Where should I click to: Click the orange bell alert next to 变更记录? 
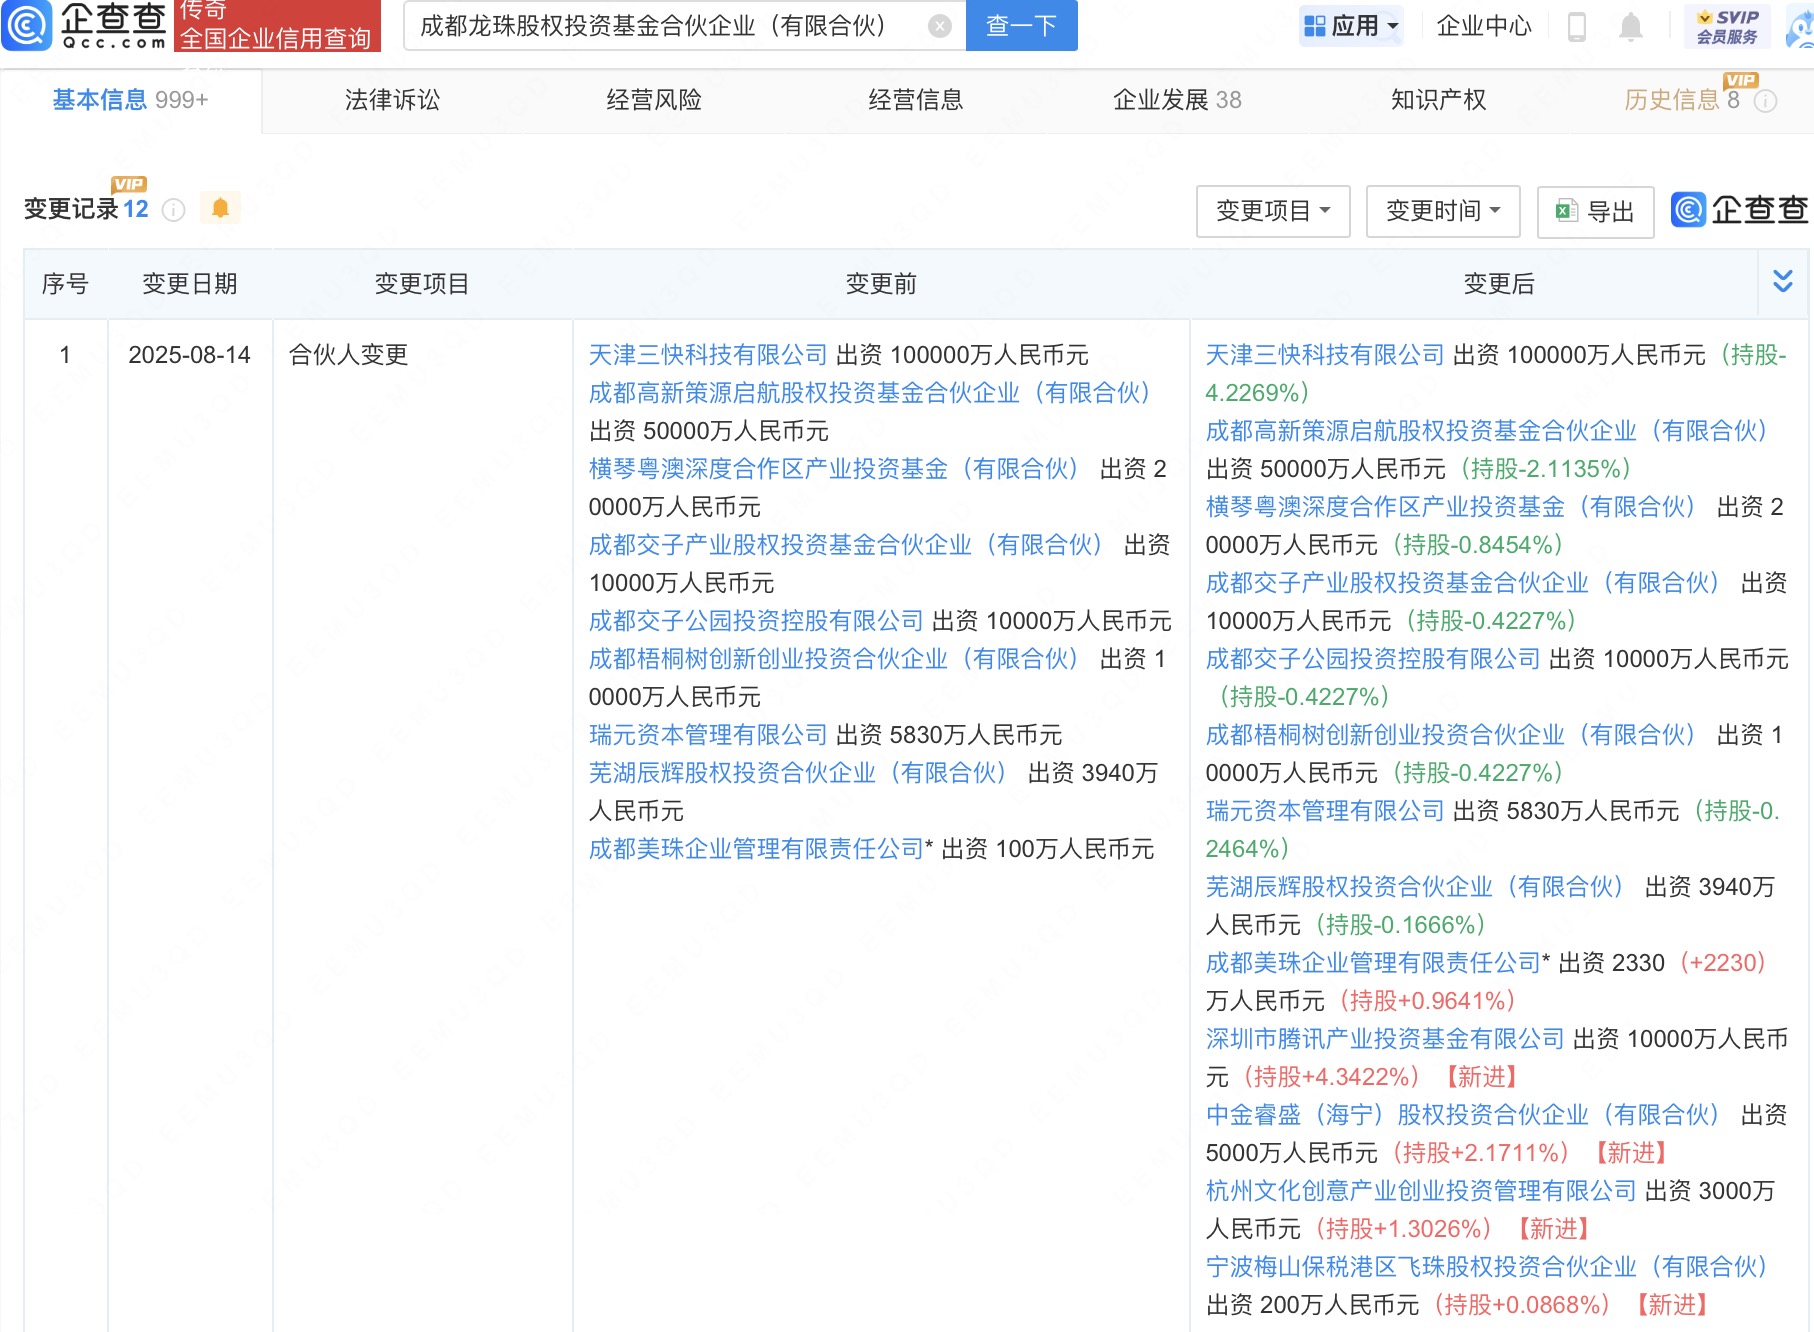[220, 208]
